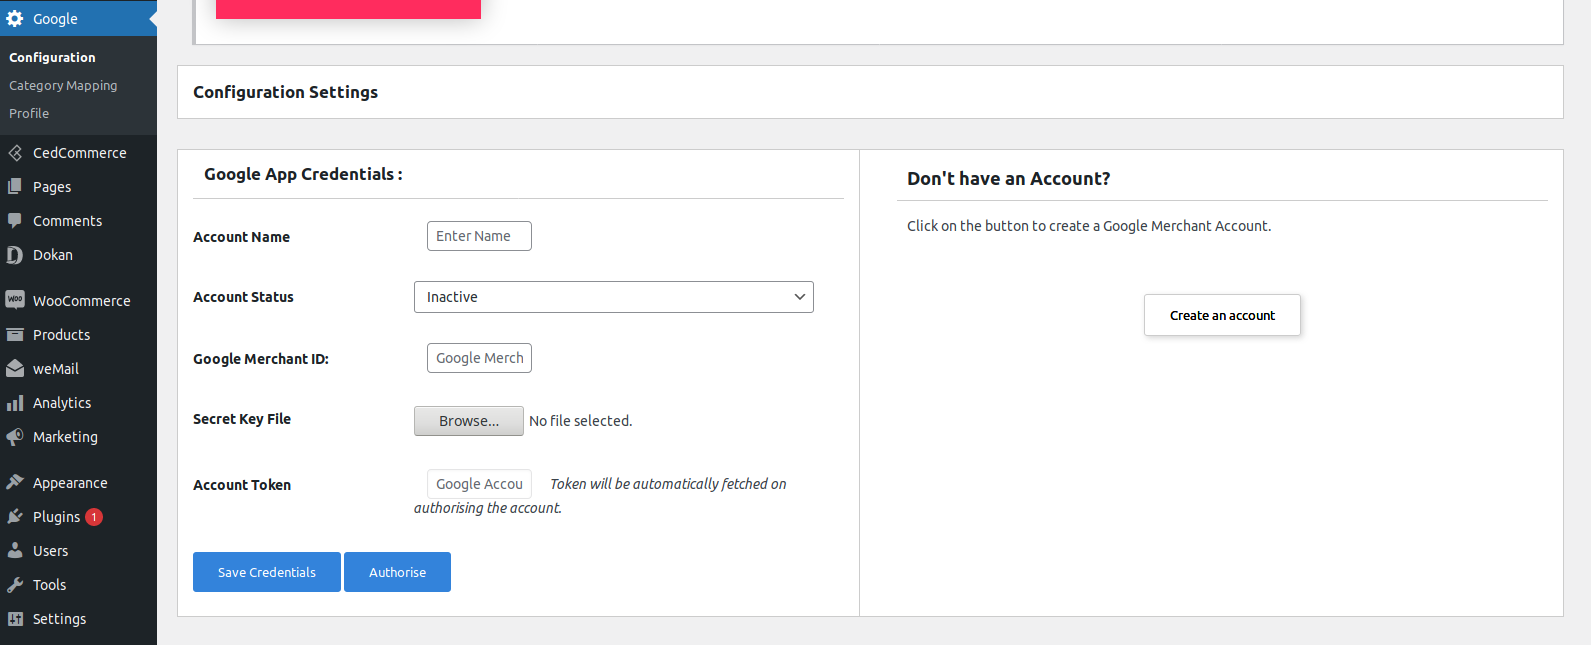1591x645 pixels.
Task: Click the Create an account button
Action: (x=1222, y=315)
